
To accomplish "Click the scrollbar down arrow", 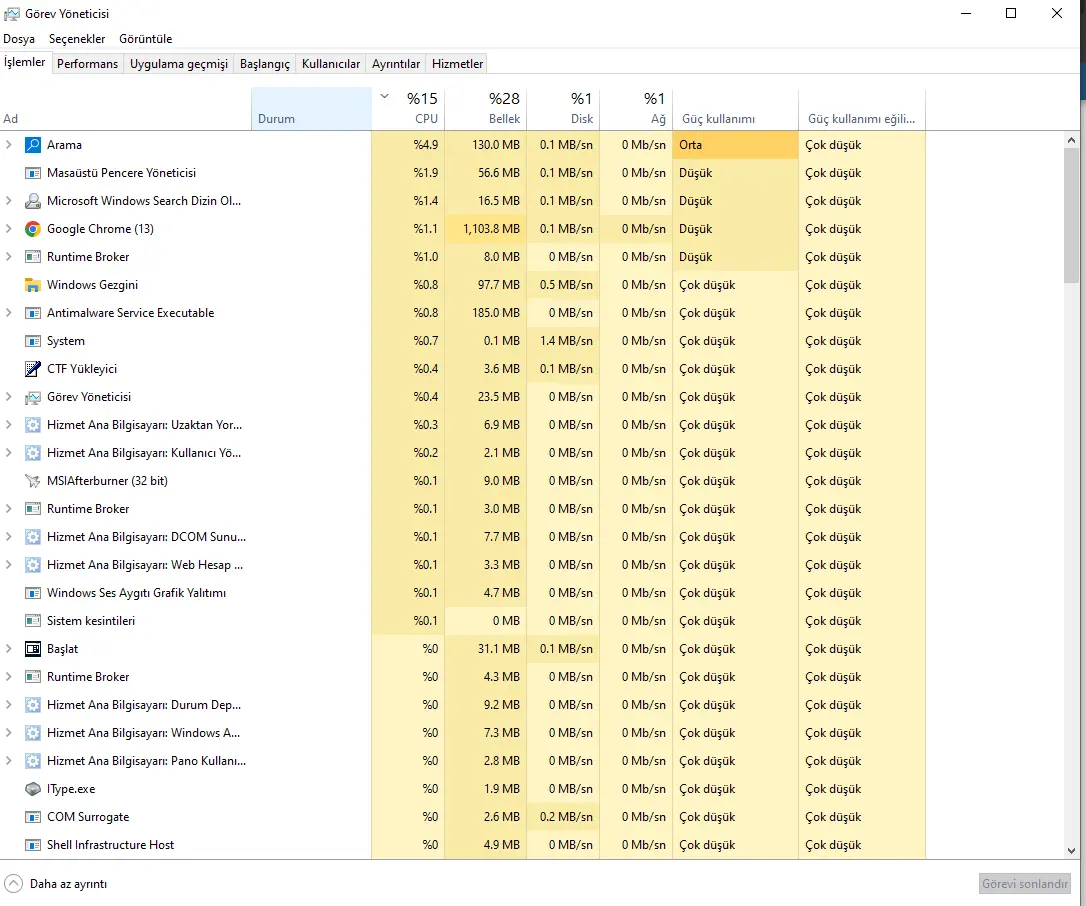I will tap(1071, 851).
